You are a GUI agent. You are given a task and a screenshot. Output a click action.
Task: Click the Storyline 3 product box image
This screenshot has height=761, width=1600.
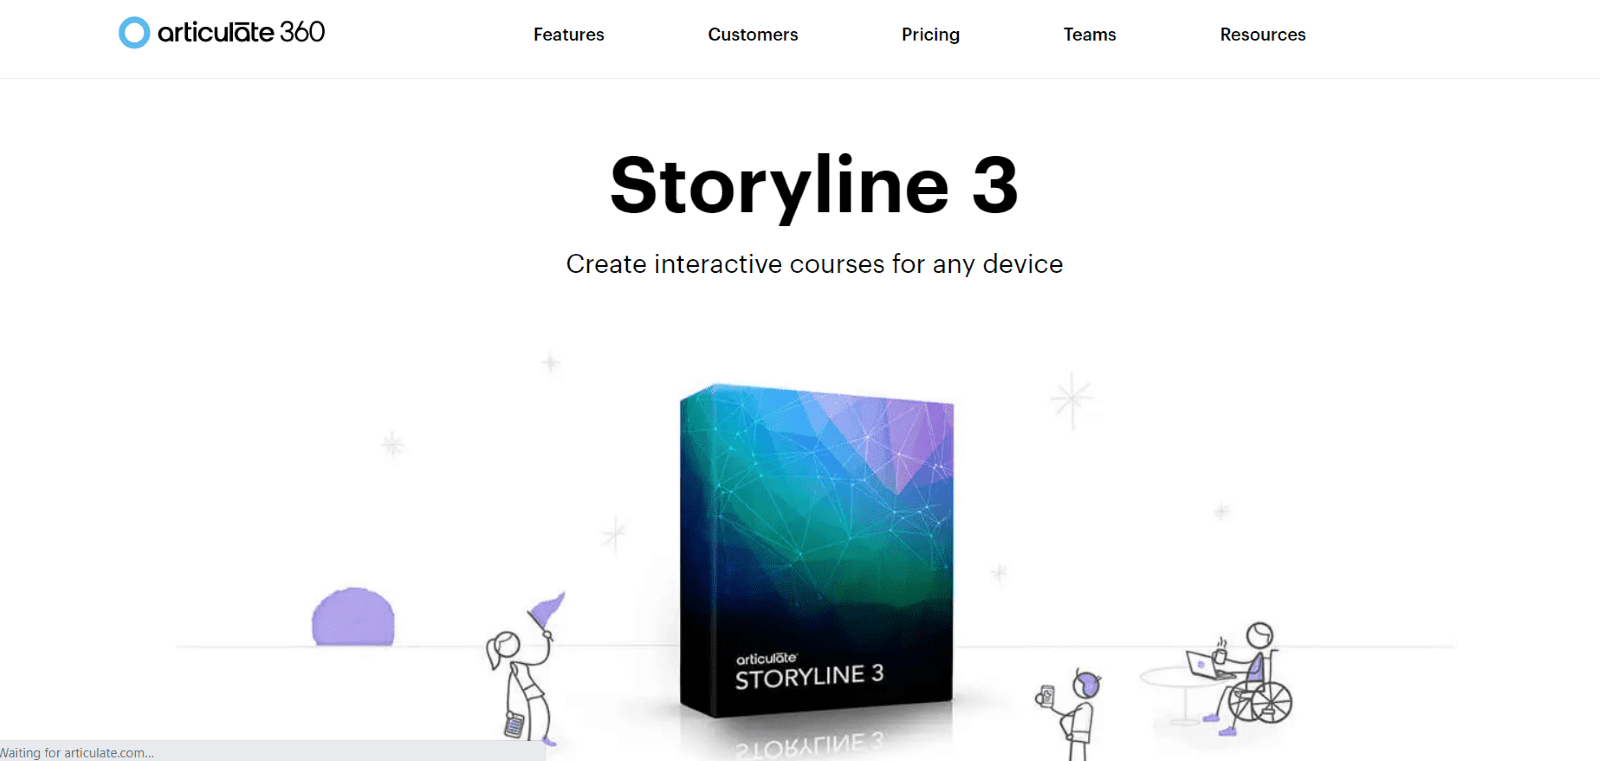[x=816, y=550]
